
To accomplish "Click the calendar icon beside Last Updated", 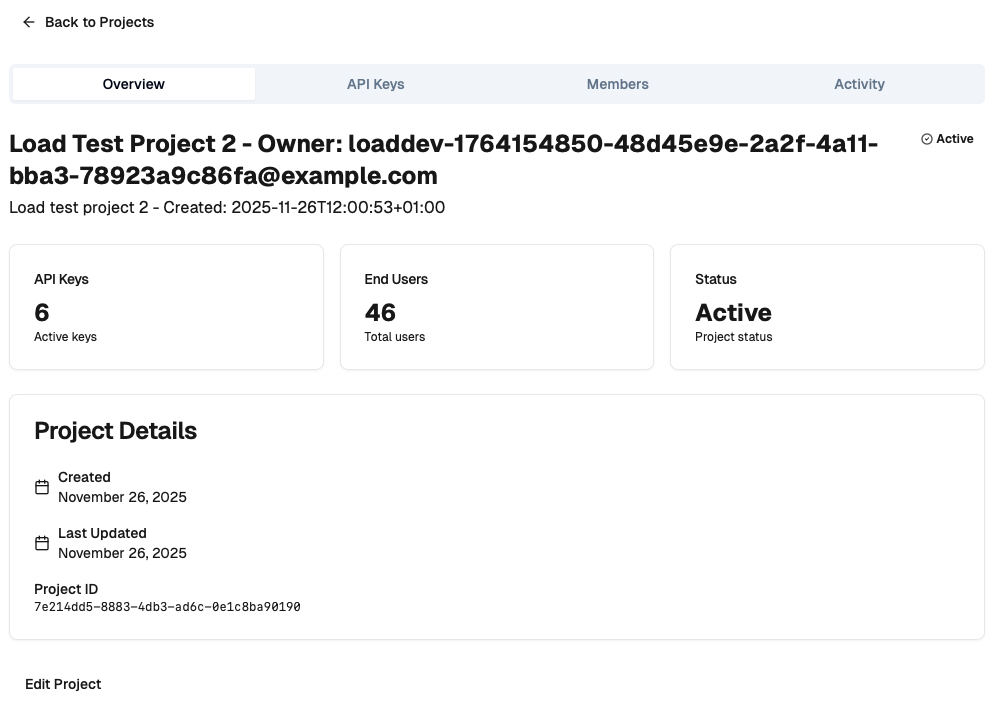I will tap(41, 543).
